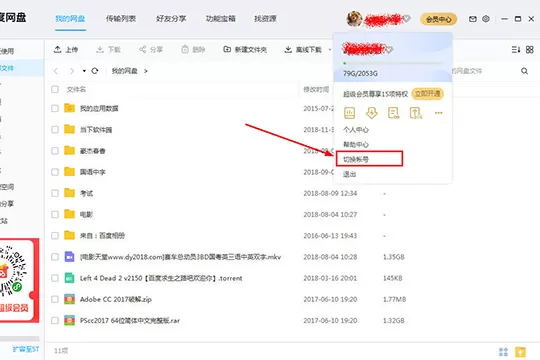Click the search files input field
Viewport: 540px width, 360px height.
pos(484,71)
